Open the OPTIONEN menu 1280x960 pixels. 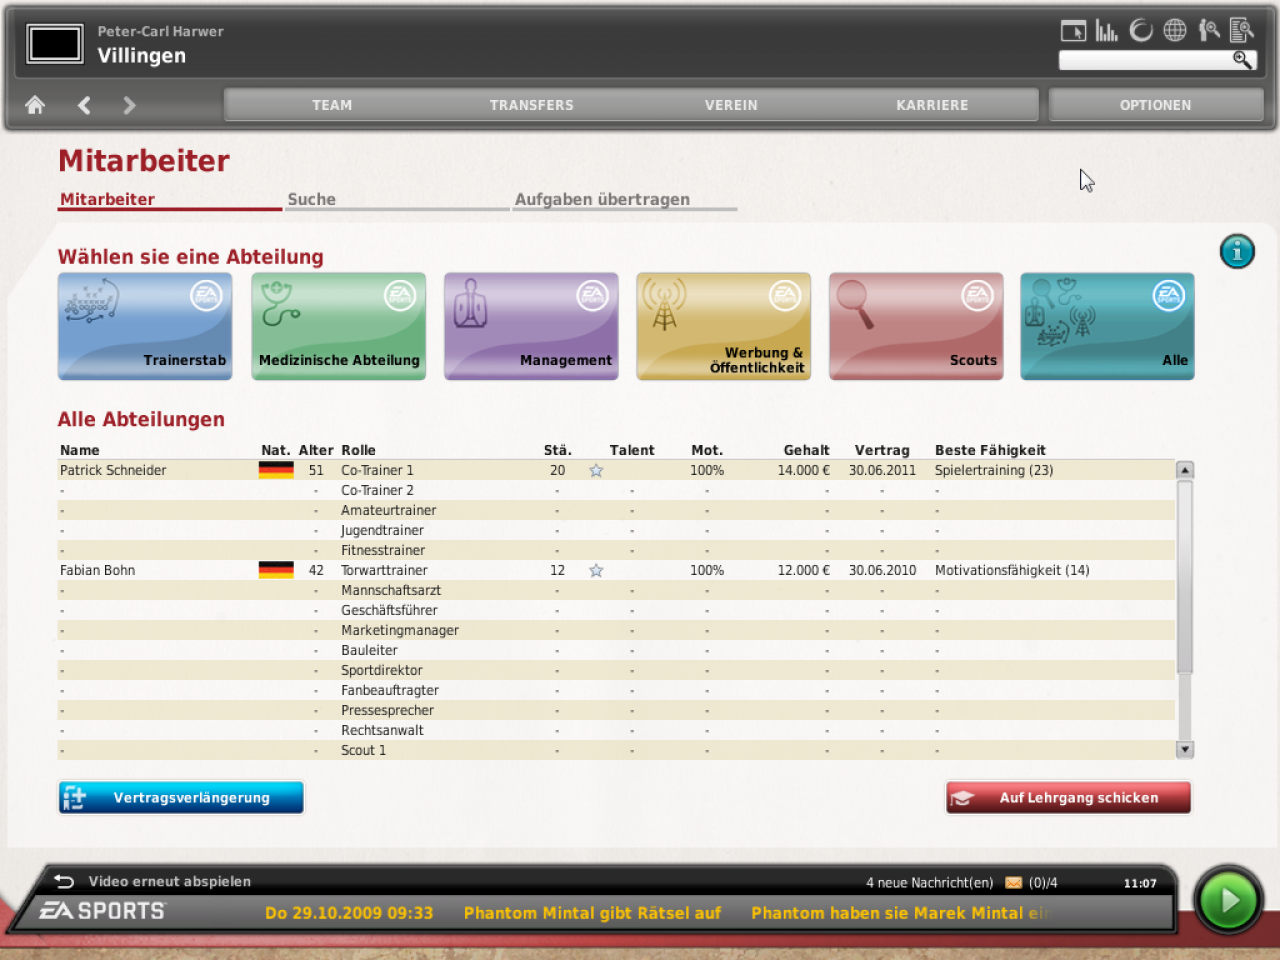click(x=1156, y=105)
